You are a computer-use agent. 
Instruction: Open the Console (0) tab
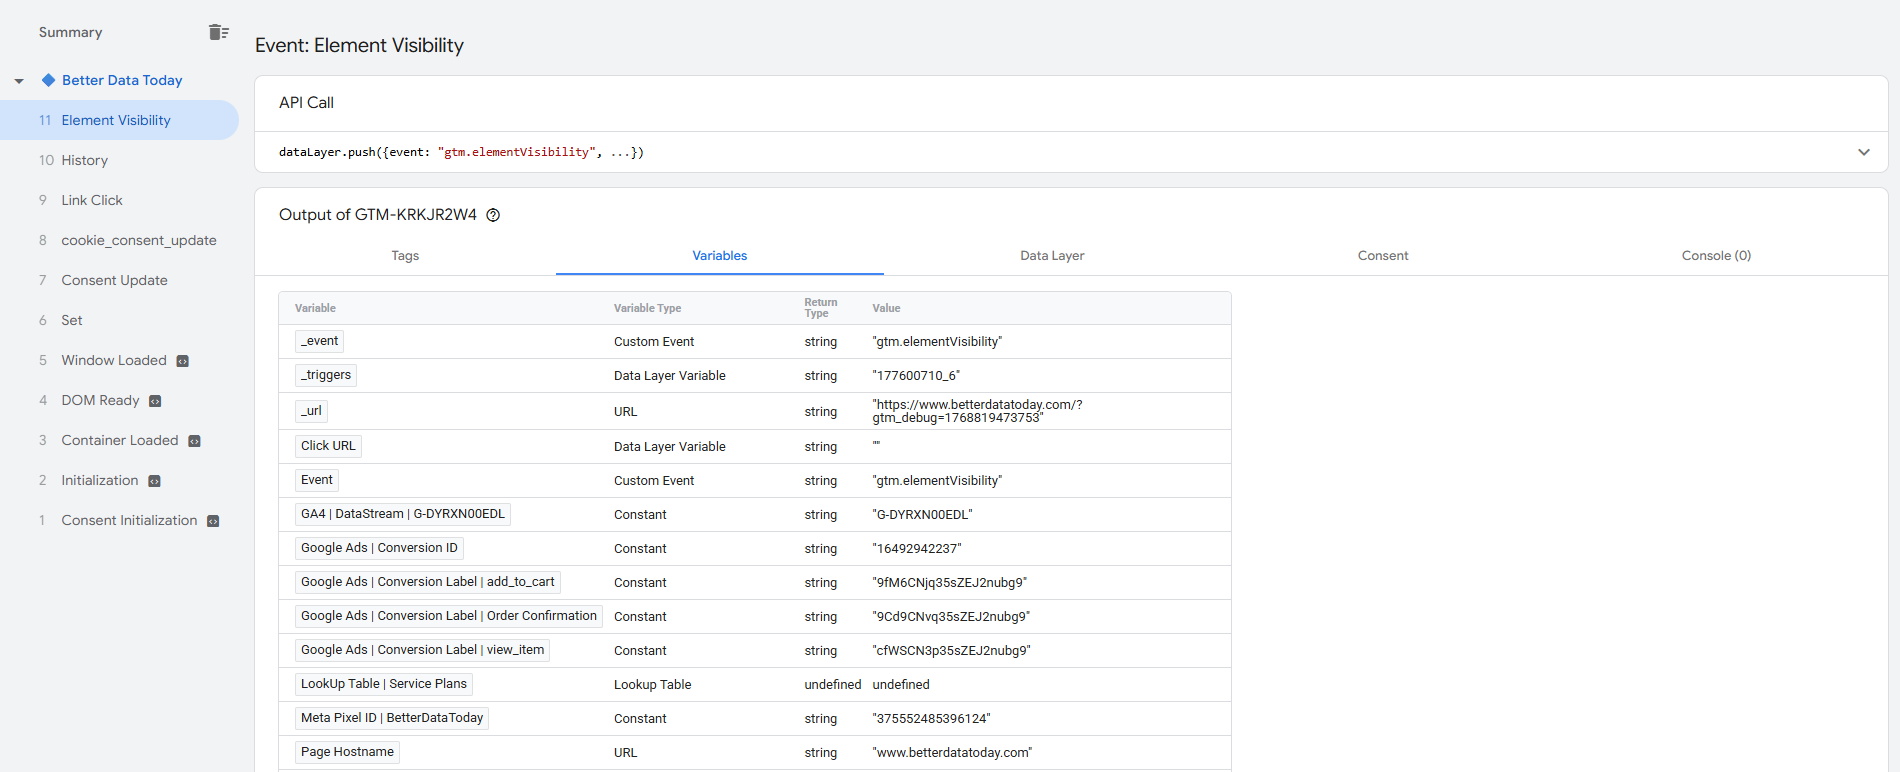pyautogui.click(x=1716, y=256)
